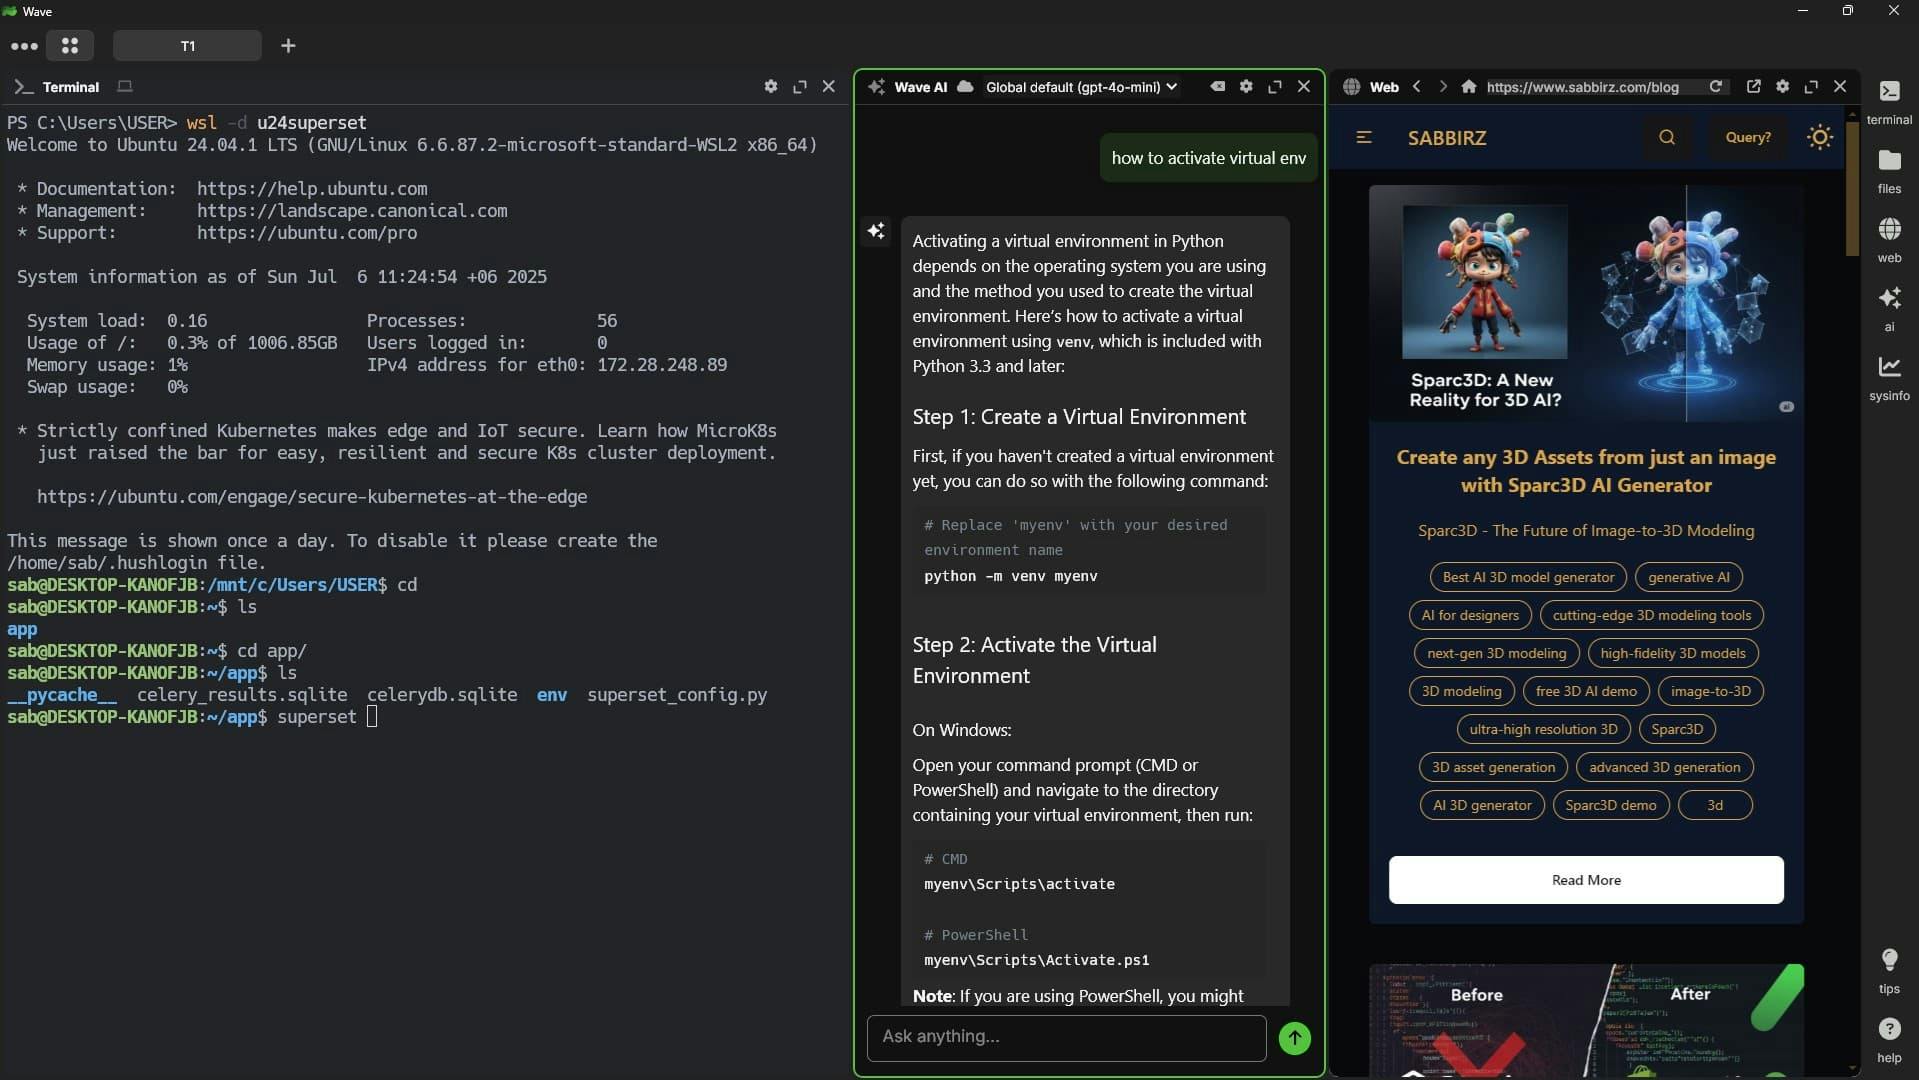Open the SABBIRZ hamburger menu
Viewport: 1919px width, 1080px height.
pyautogui.click(x=1364, y=137)
